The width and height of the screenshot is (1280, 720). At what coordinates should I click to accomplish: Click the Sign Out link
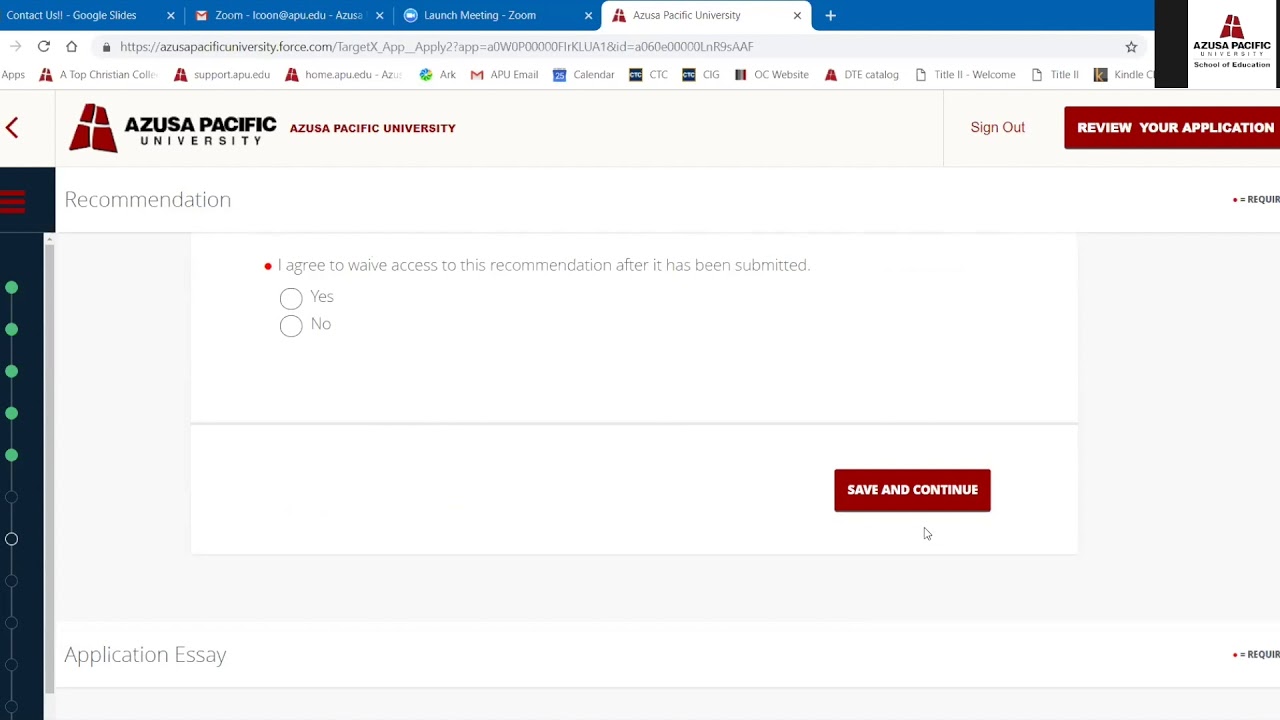(997, 127)
